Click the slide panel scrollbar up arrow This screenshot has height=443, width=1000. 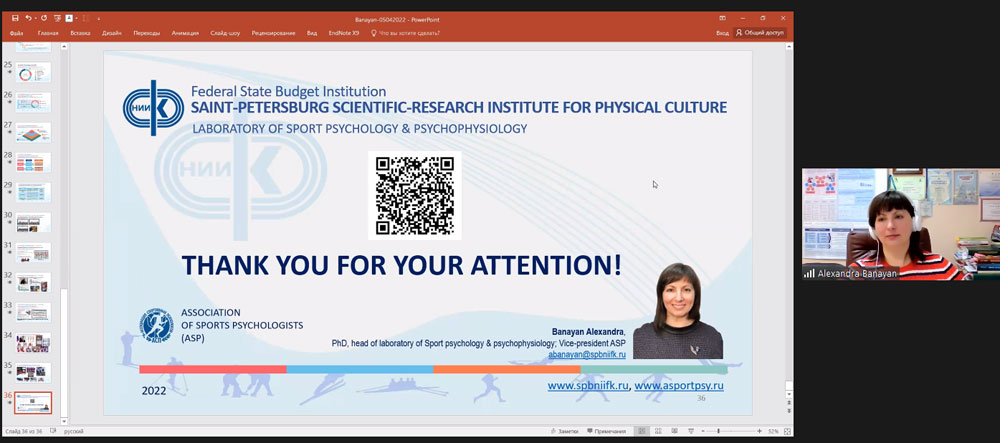(x=64, y=47)
